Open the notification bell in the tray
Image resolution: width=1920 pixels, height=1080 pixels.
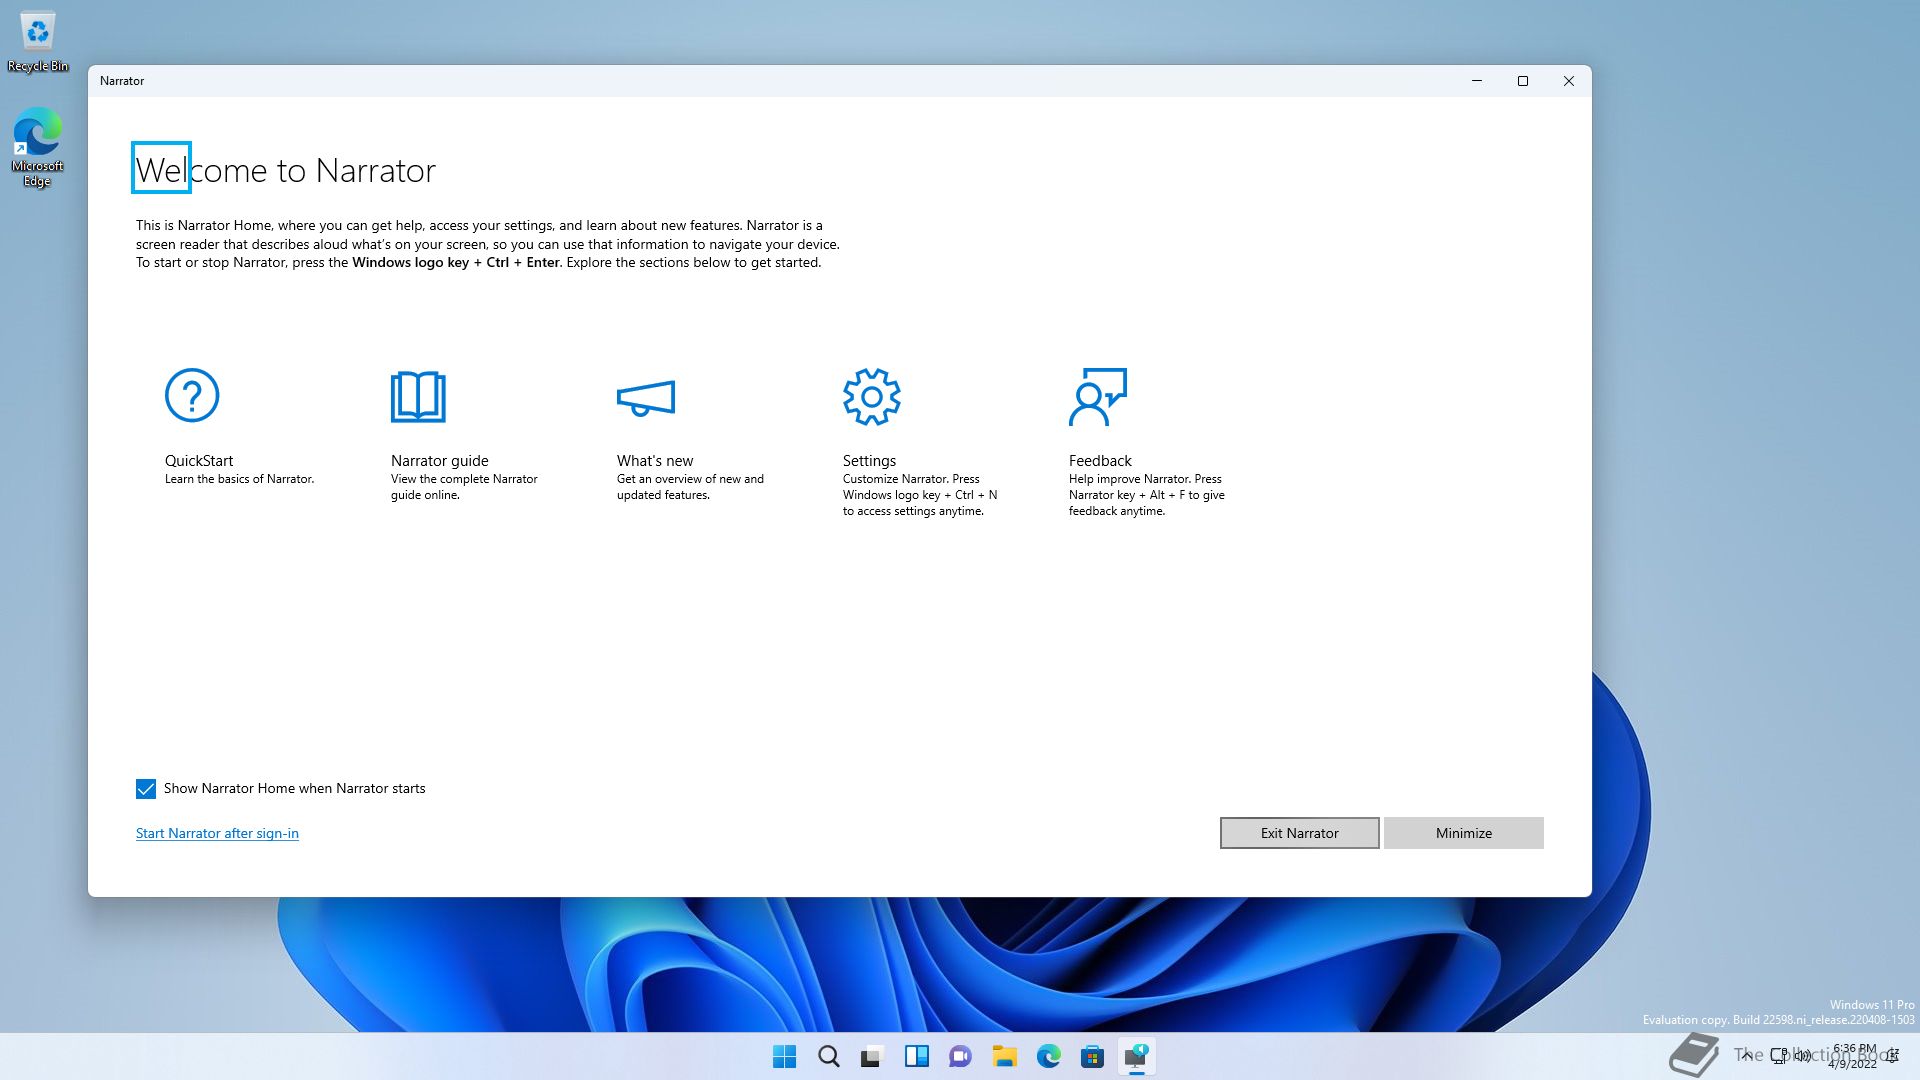(1893, 1056)
